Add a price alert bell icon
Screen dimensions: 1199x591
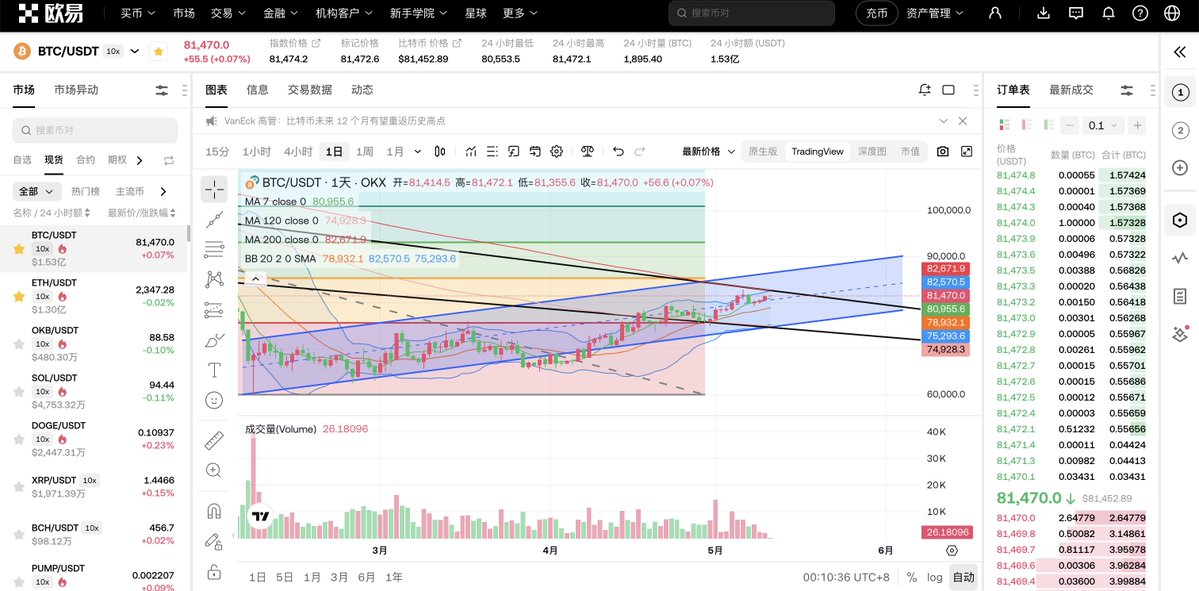coord(924,89)
